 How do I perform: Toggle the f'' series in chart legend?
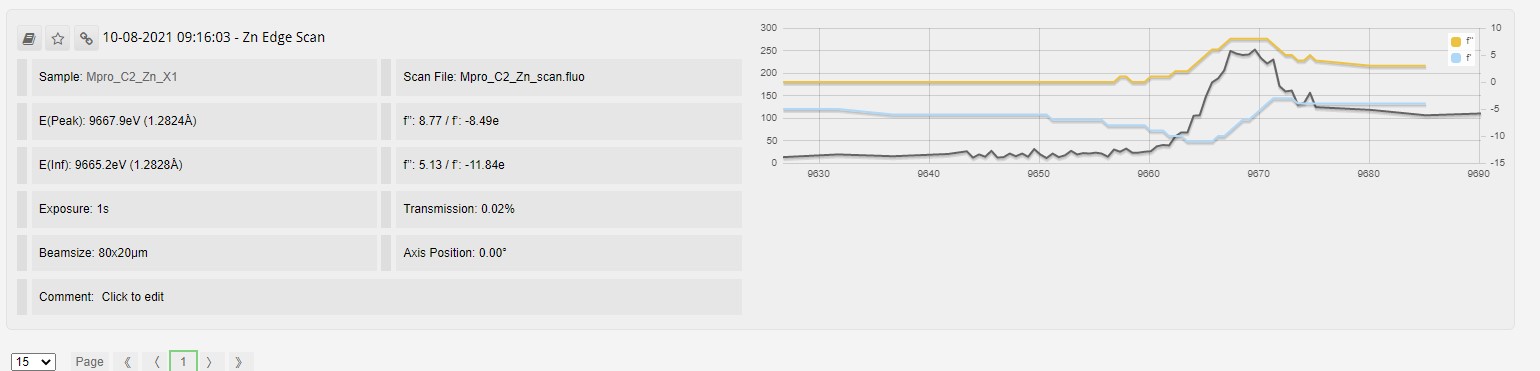click(x=1462, y=41)
